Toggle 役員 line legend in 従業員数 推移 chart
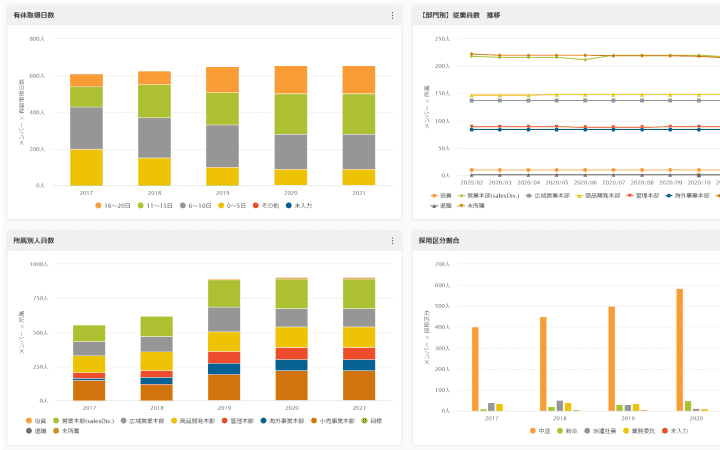 441,196
